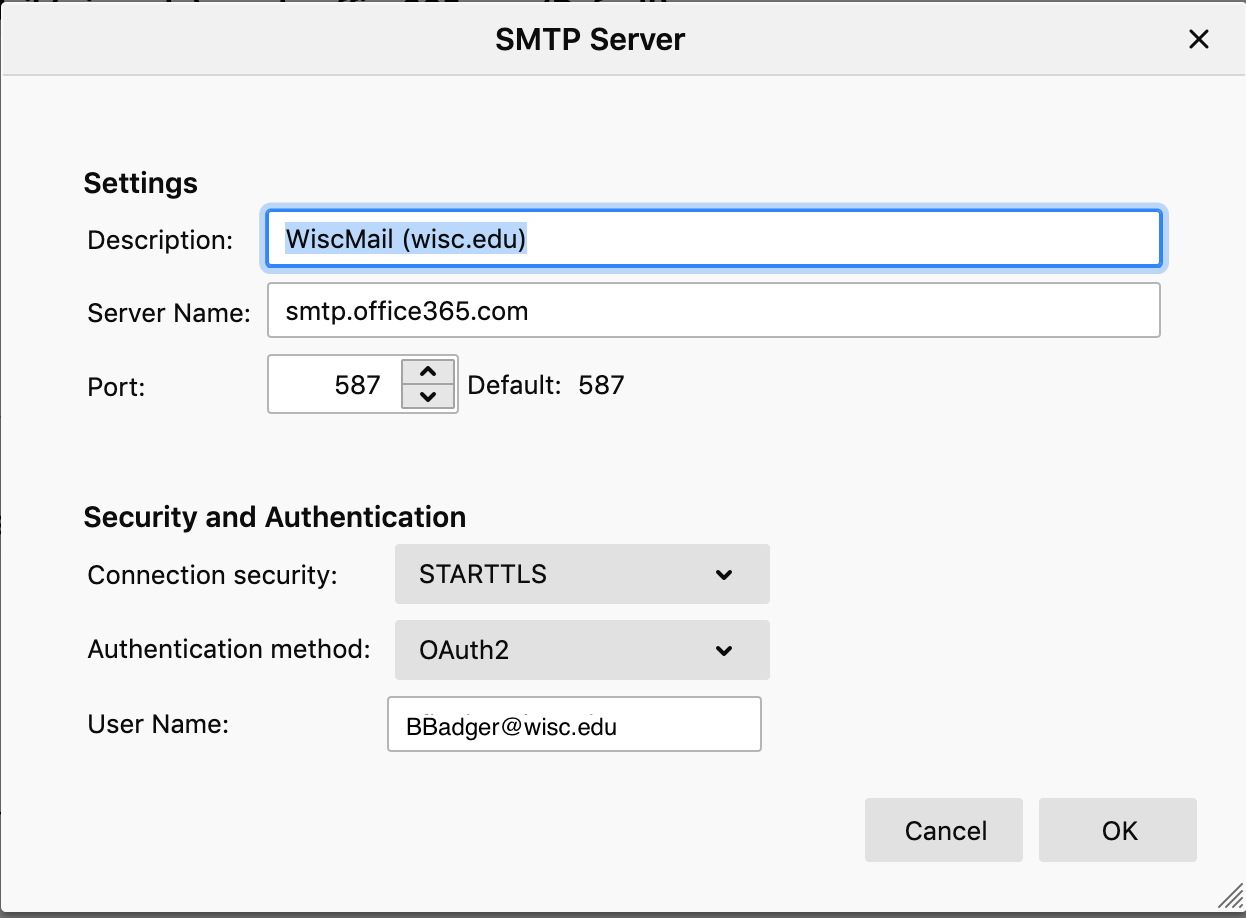The height and width of the screenshot is (918, 1246).
Task: Open the Authentication method OAuth2 dropdown
Action: click(582, 650)
